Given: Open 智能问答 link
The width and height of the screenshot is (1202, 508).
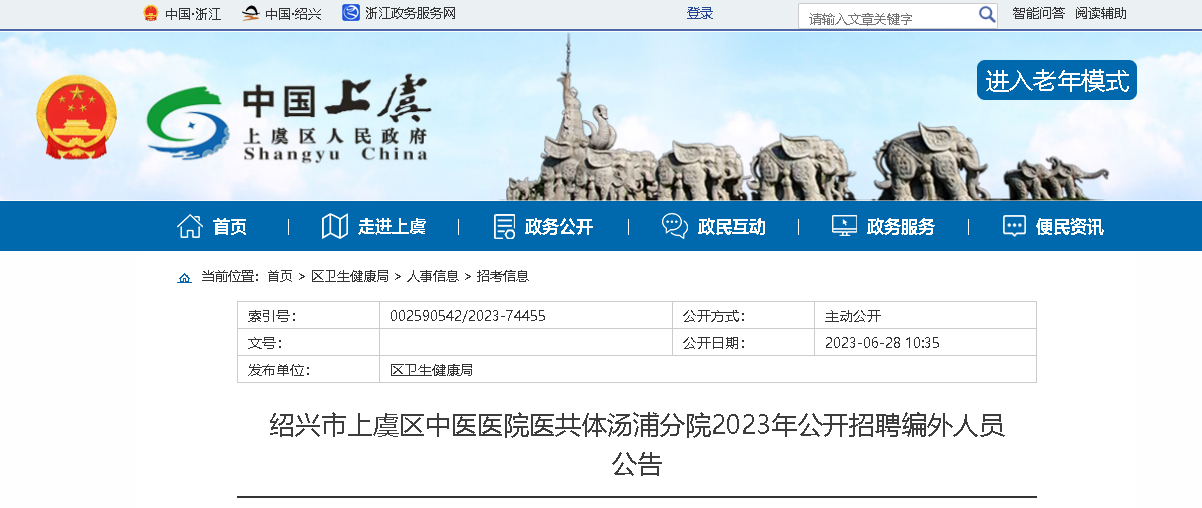Looking at the screenshot, I should tap(1038, 13).
